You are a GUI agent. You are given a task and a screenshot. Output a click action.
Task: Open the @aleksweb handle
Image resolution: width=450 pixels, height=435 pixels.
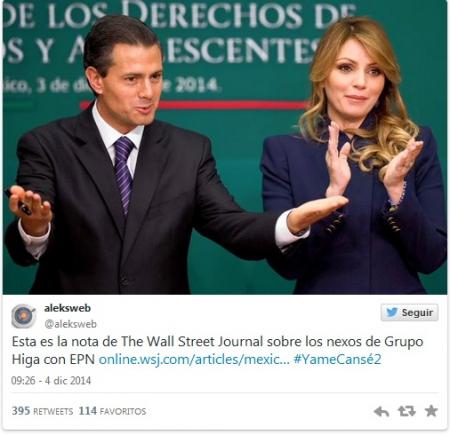71,324
